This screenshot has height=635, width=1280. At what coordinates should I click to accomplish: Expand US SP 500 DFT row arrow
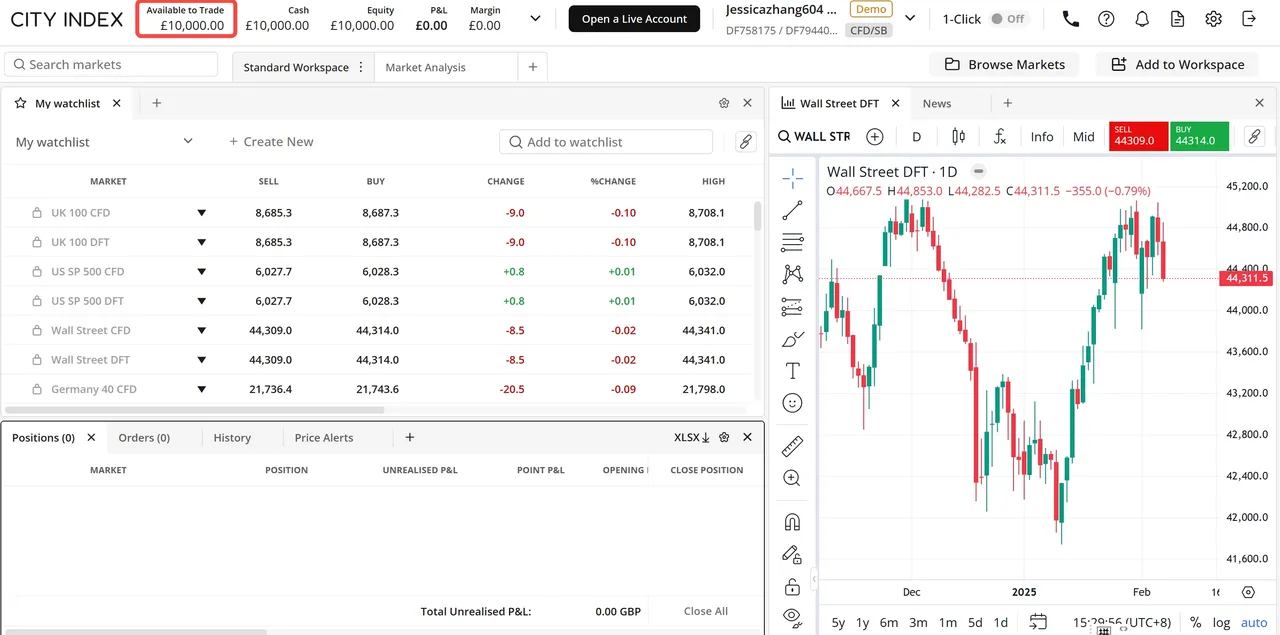click(201, 301)
